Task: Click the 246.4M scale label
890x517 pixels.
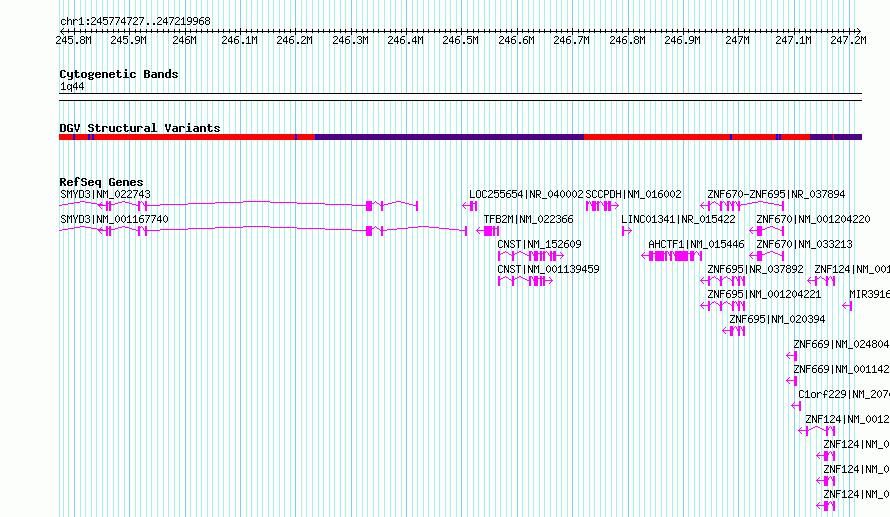Action: point(405,40)
